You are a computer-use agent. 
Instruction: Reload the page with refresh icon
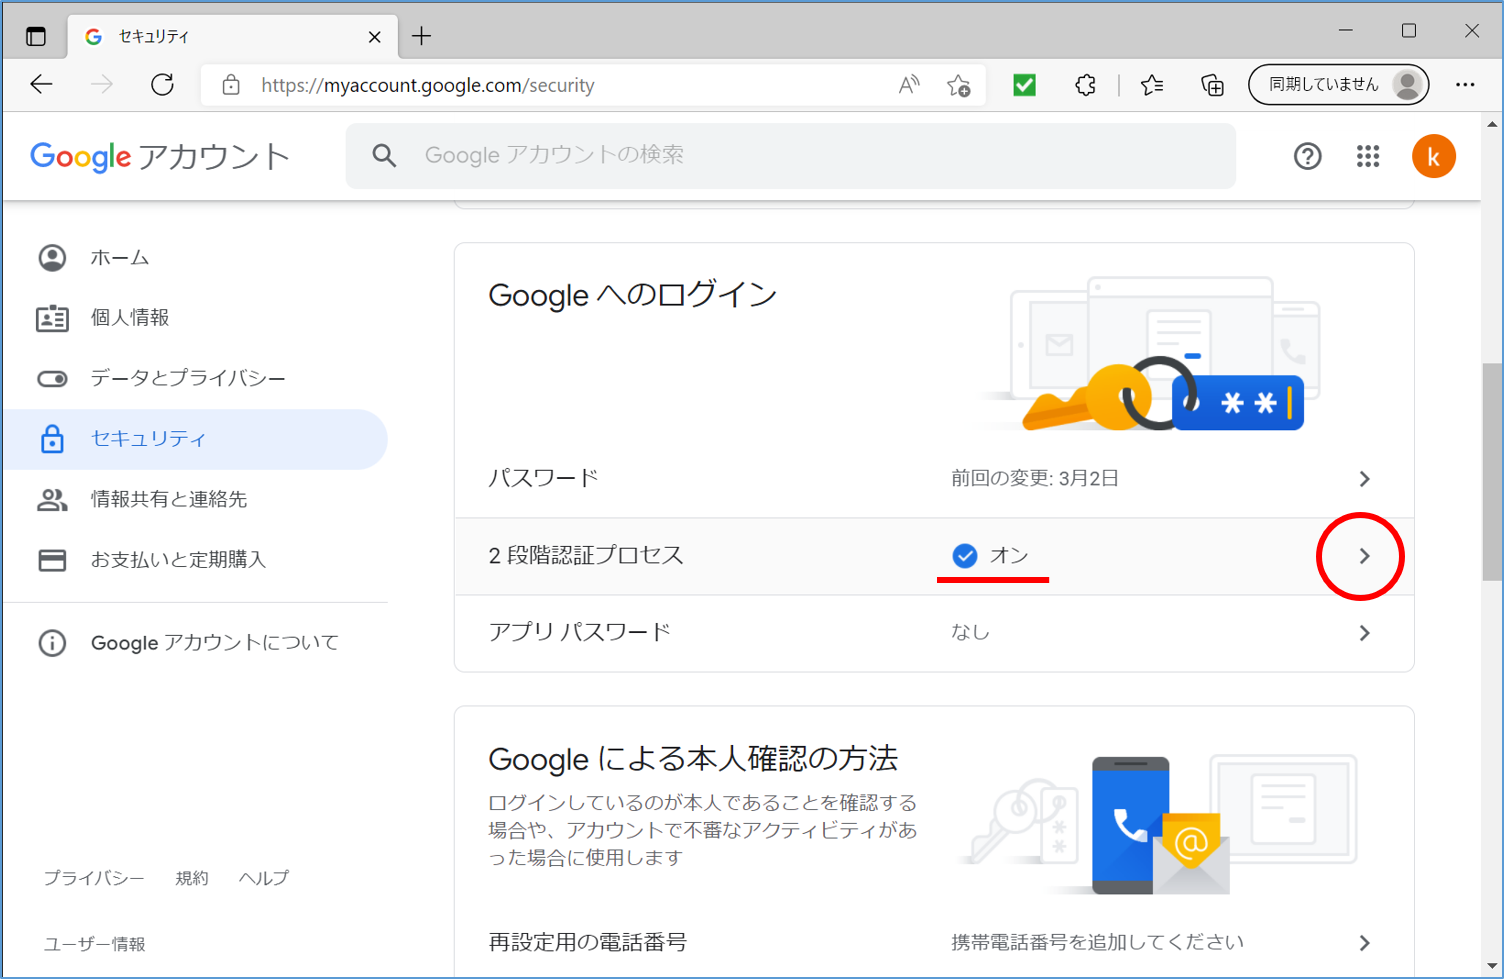pyautogui.click(x=162, y=85)
